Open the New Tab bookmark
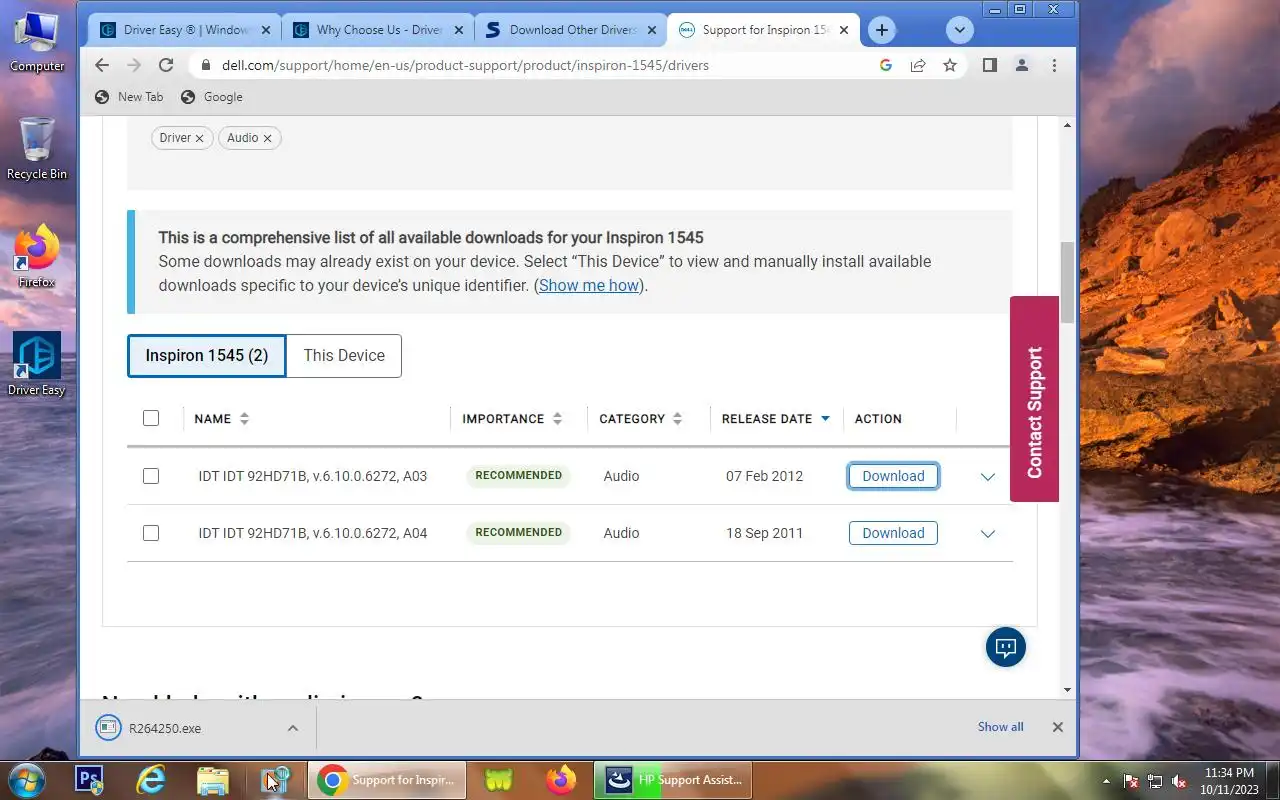 click(129, 97)
